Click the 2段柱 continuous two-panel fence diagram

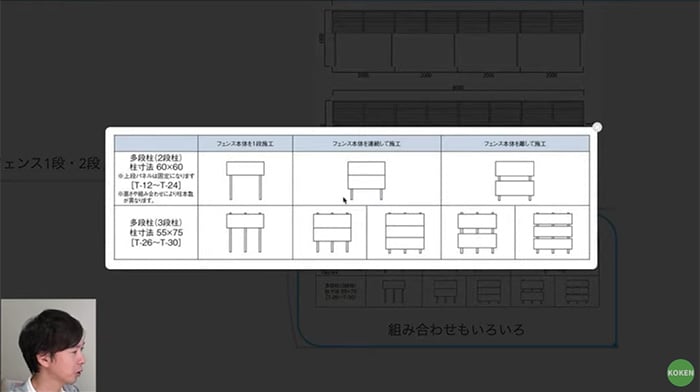coord(367,180)
